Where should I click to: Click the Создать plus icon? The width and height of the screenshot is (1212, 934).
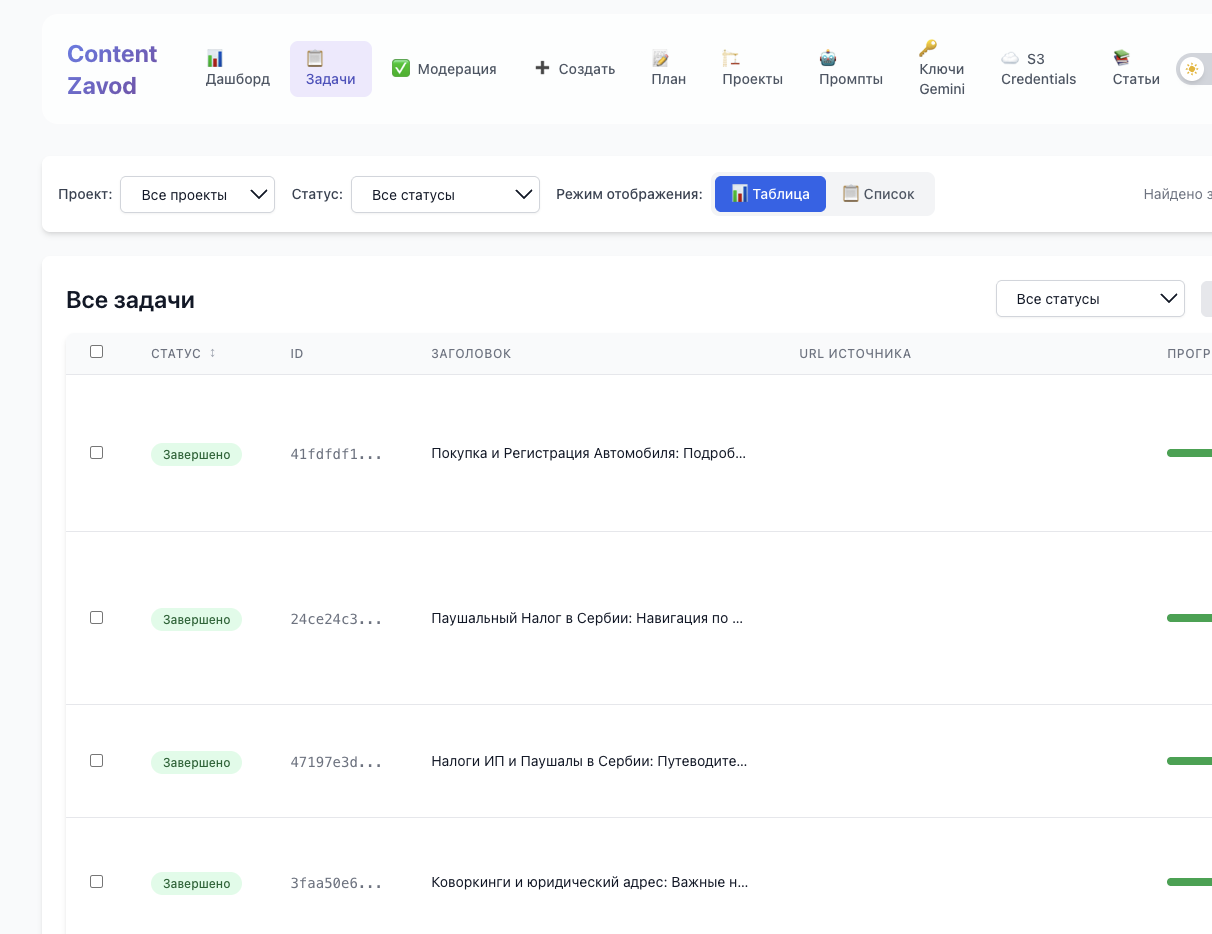[542, 68]
